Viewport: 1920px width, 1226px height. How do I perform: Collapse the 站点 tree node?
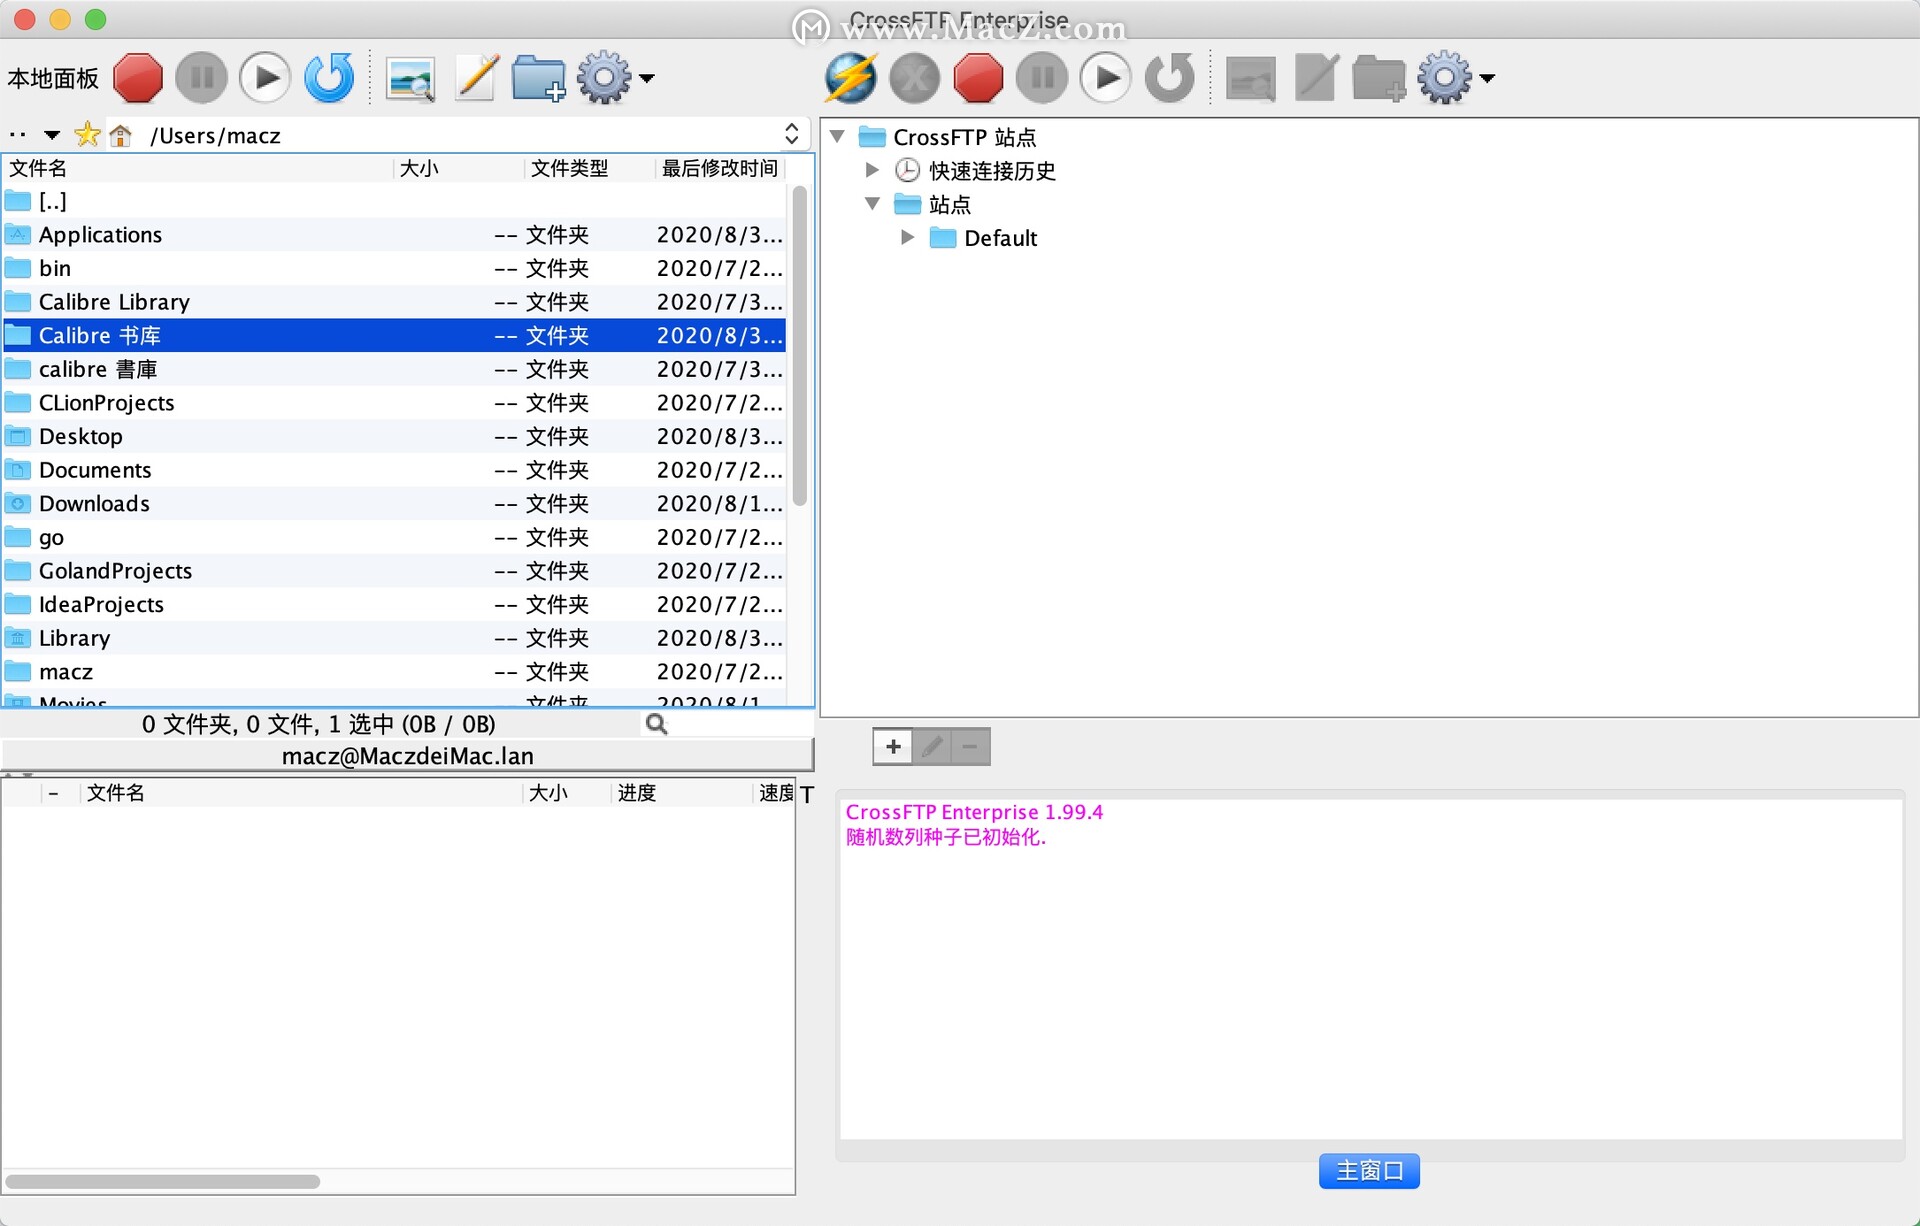click(872, 204)
